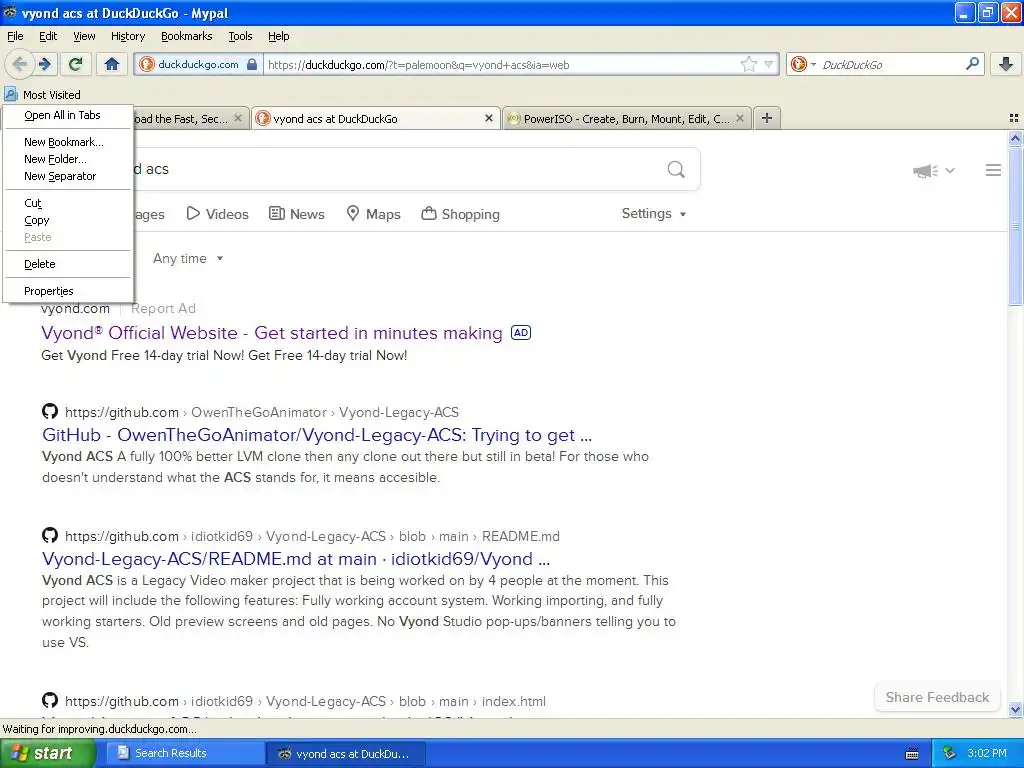This screenshot has height=768, width=1024.
Task: Select Open All in Tabs from context menu
Action: [68, 115]
